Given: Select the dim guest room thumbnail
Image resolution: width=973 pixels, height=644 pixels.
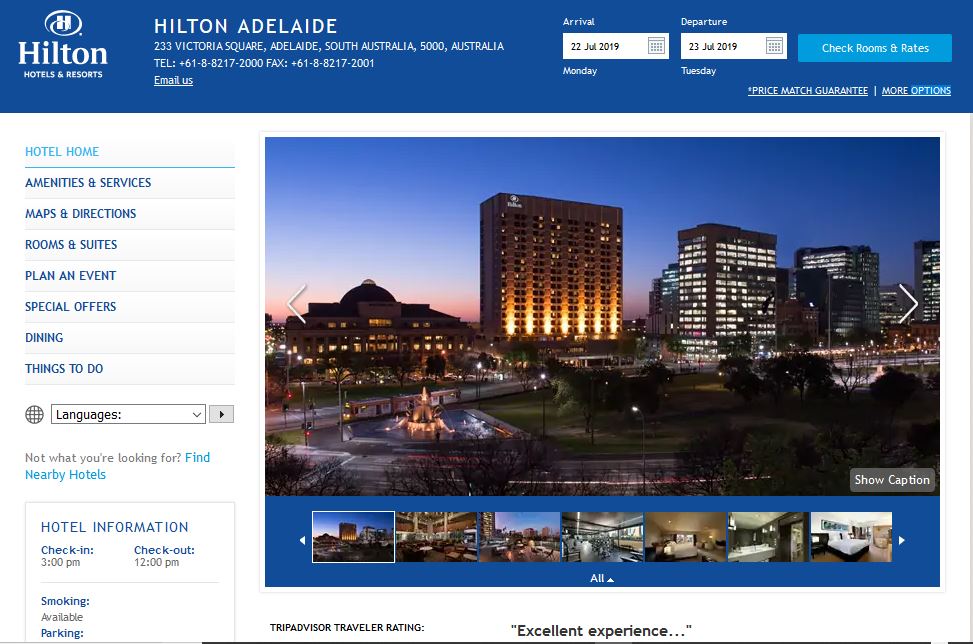Looking at the screenshot, I should 686,537.
